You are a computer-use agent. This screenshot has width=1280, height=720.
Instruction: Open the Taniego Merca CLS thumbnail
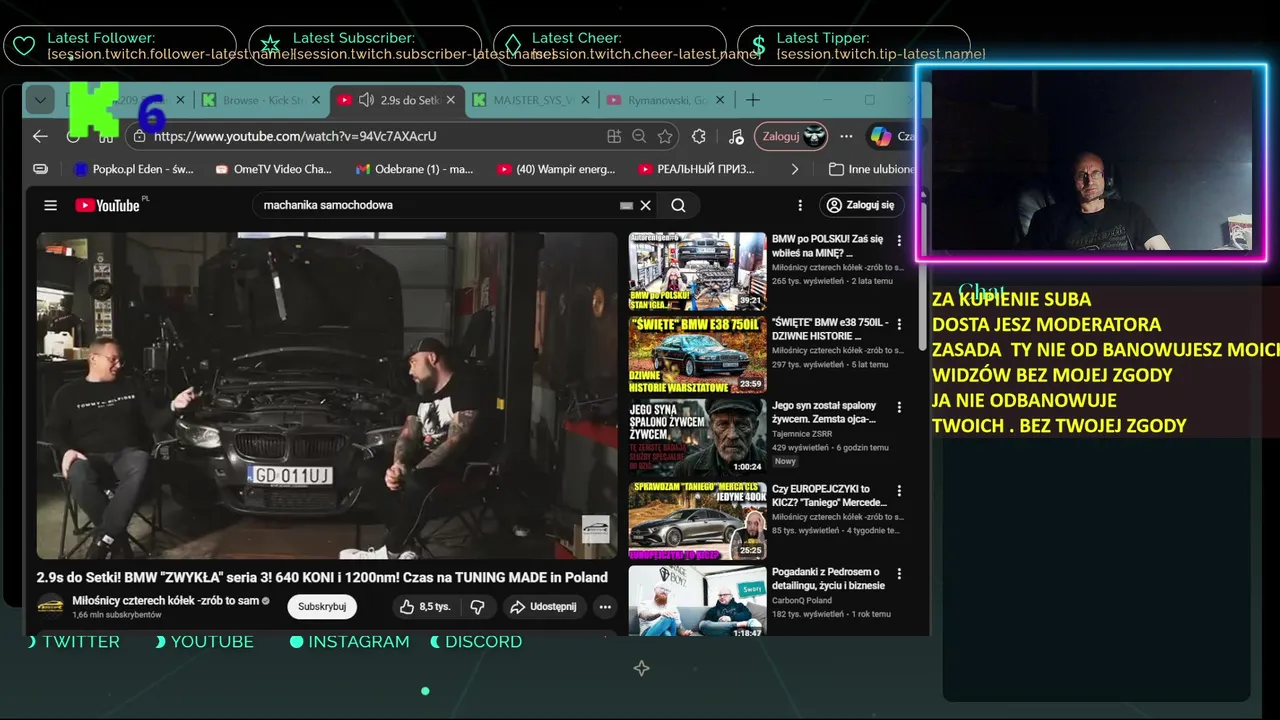[x=697, y=520]
